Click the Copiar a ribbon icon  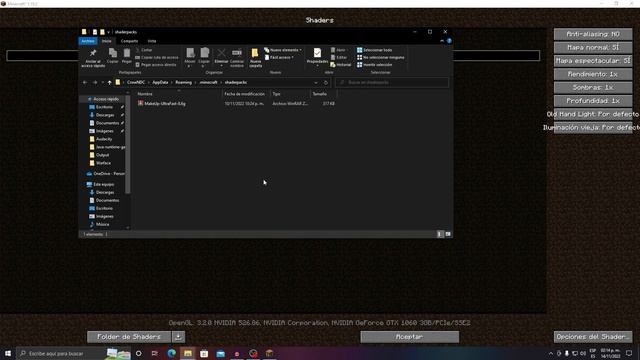[204, 57]
